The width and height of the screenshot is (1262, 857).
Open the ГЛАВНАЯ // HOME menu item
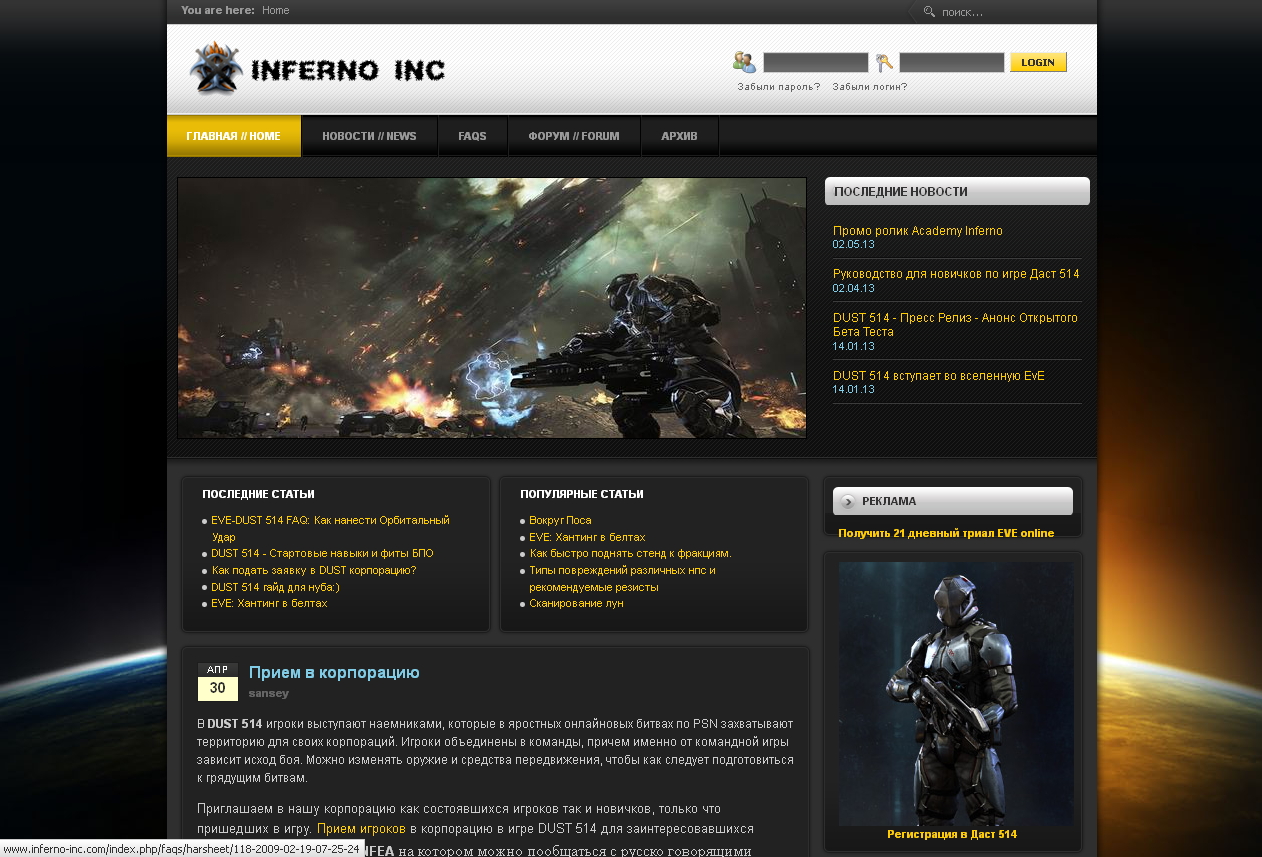(x=234, y=136)
